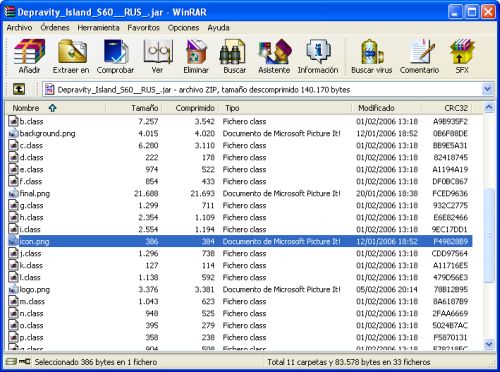Click the scrollbar down arrow
The width and height of the screenshot is (500, 372).
click(x=488, y=344)
